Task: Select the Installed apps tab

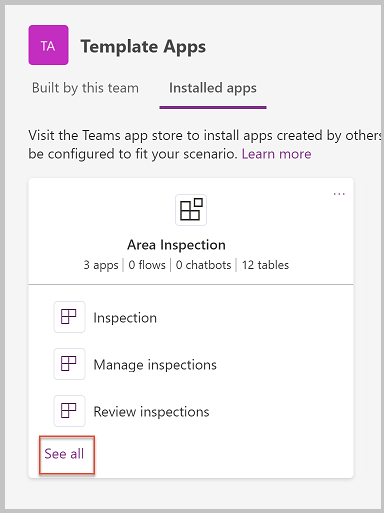Action: click(213, 88)
